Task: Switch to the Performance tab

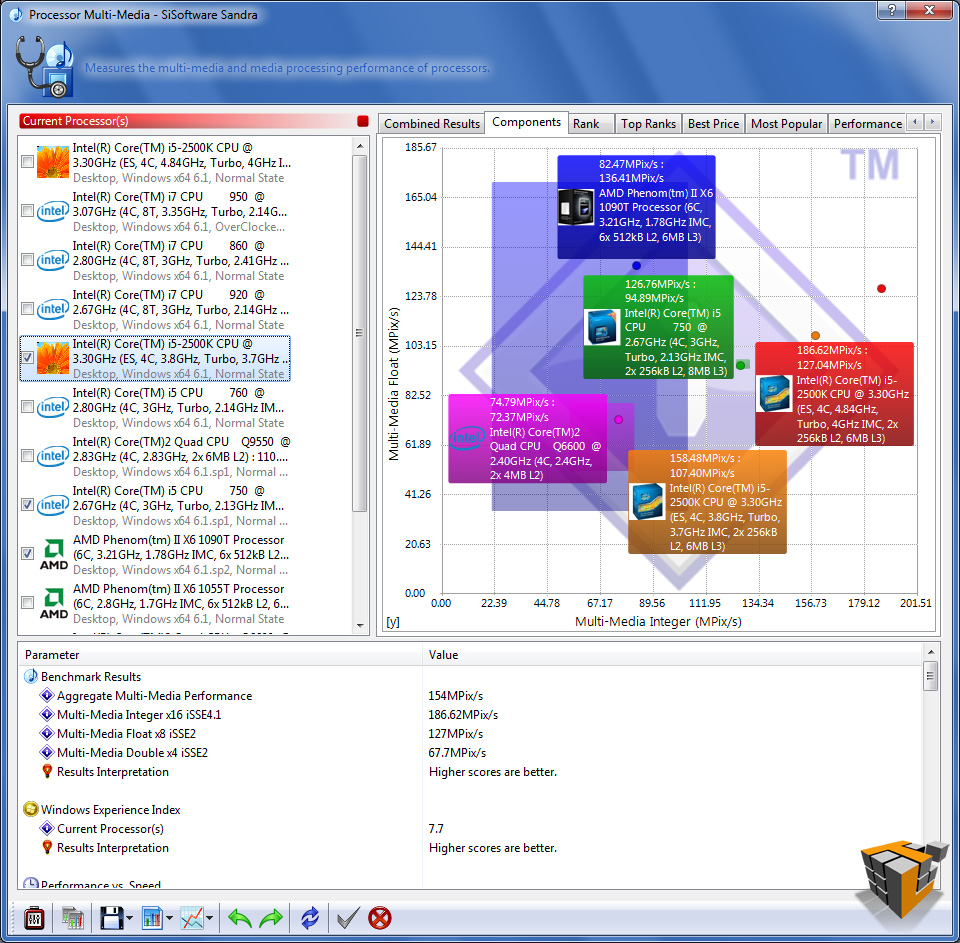Action: (867, 124)
